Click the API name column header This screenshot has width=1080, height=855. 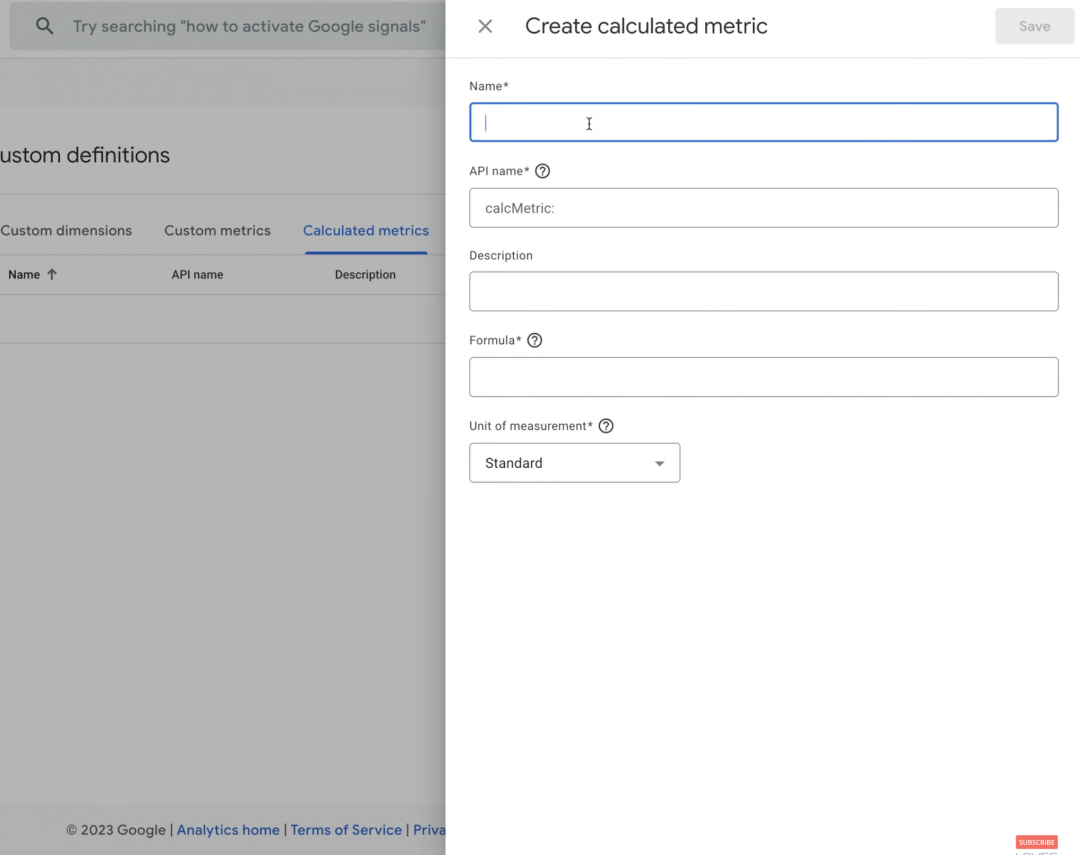197,274
